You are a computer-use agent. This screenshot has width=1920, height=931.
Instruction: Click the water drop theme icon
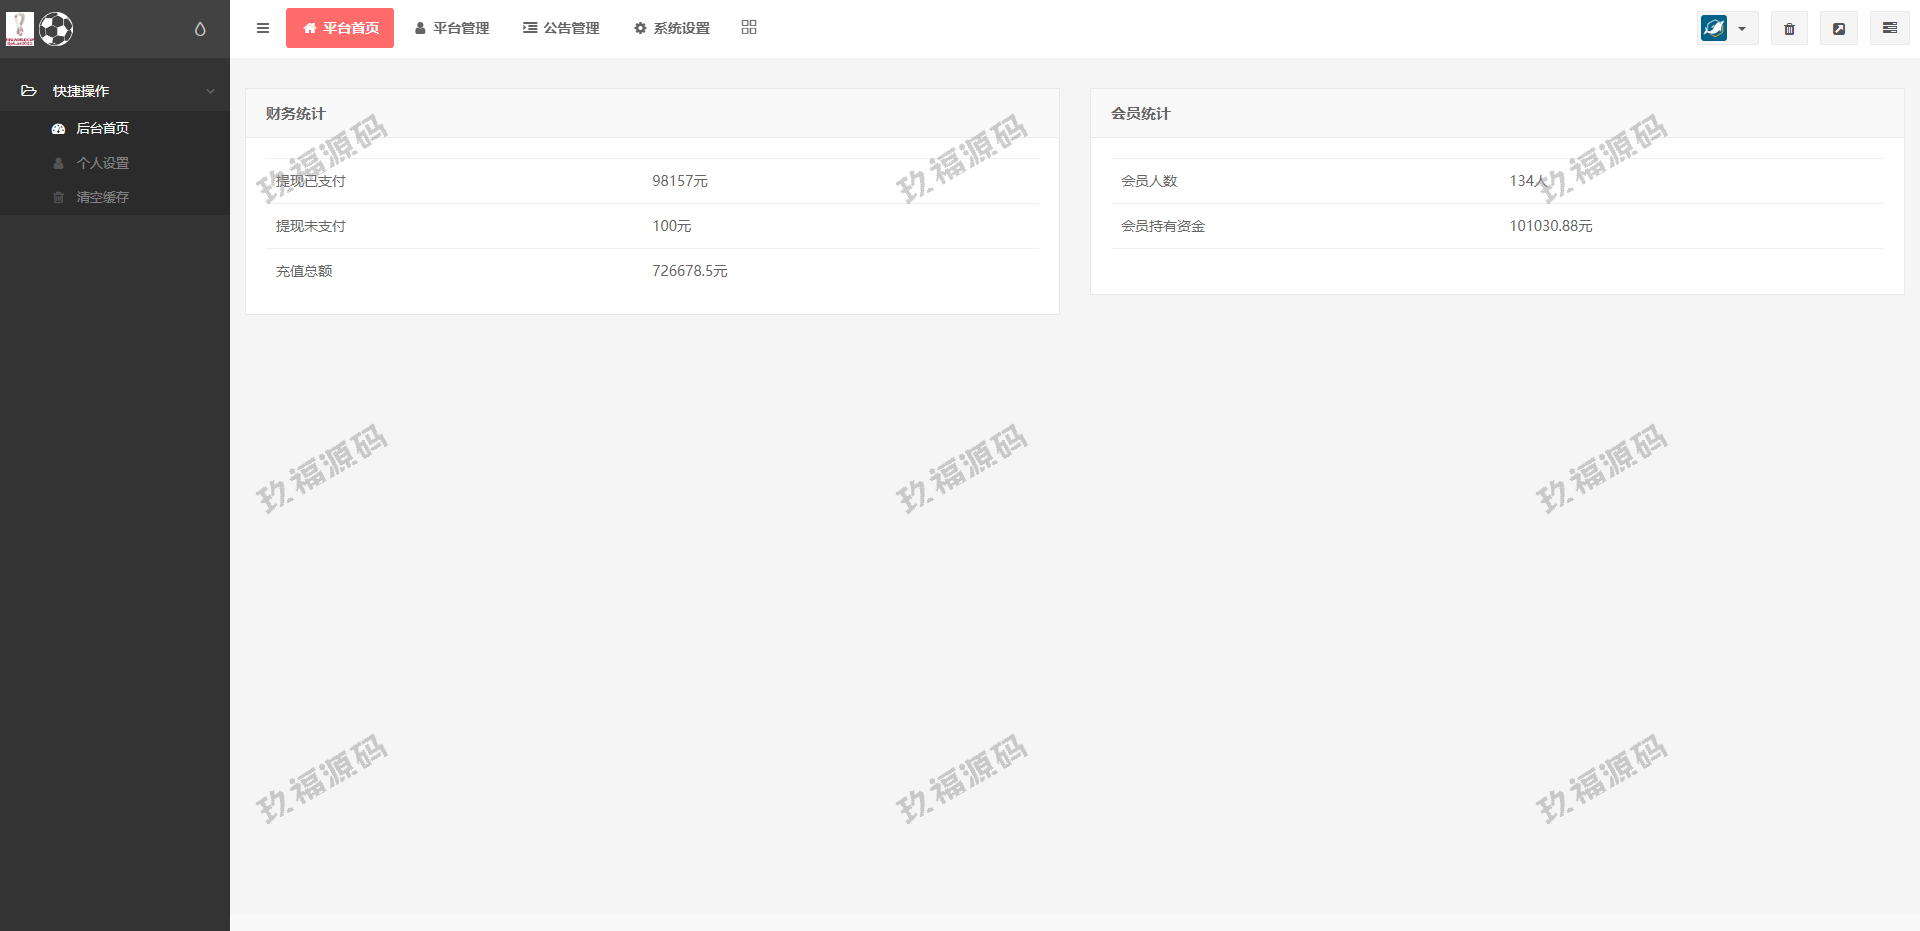200,29
